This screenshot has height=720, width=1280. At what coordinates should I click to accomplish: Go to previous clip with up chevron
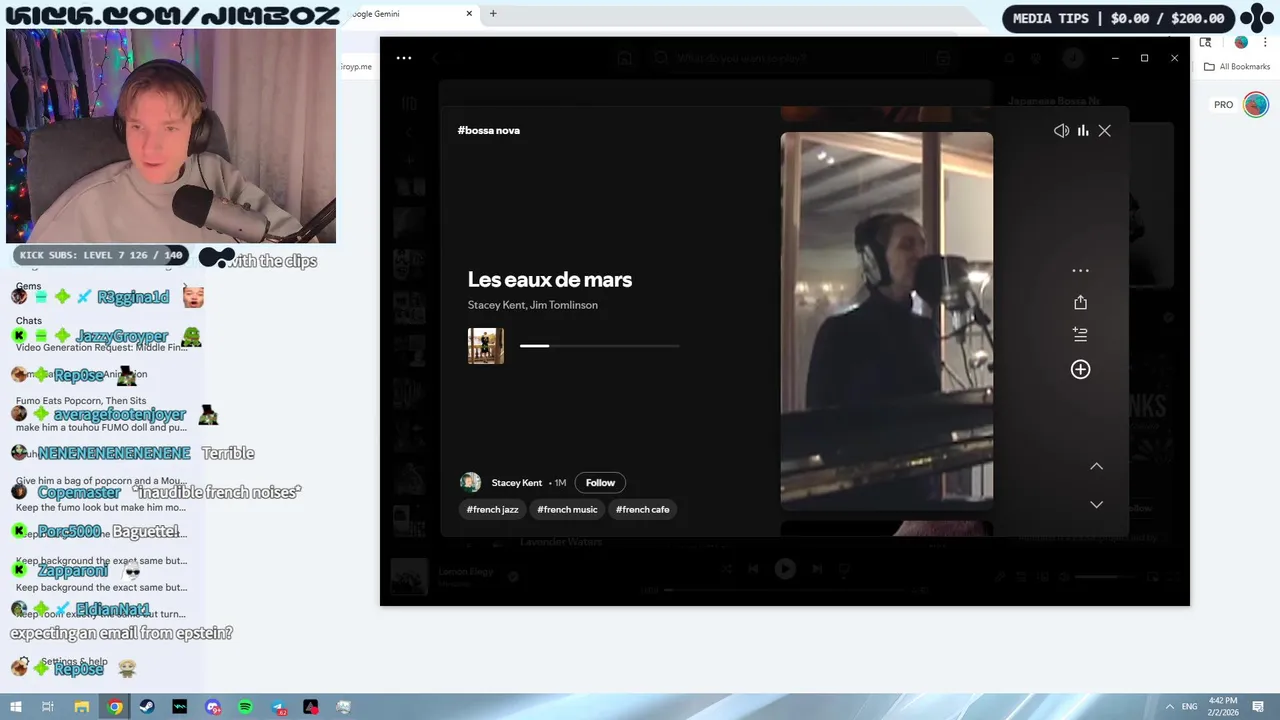coord(1096,466)
